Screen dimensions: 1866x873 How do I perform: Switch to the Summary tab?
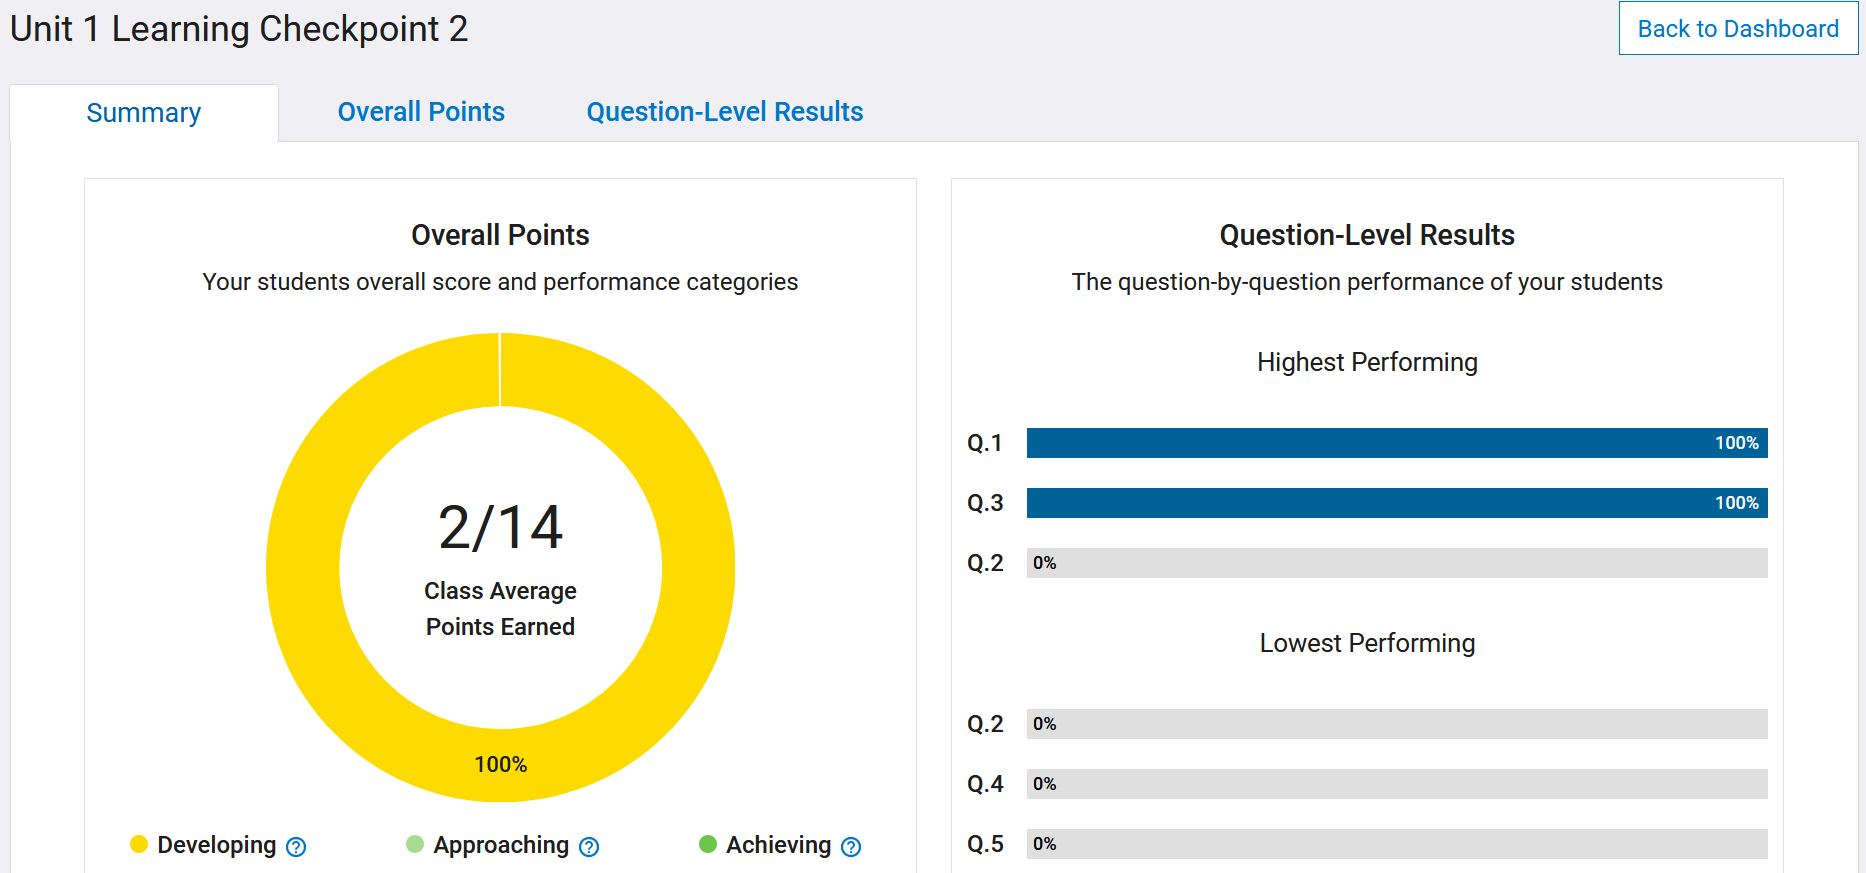tap(144, 113)
